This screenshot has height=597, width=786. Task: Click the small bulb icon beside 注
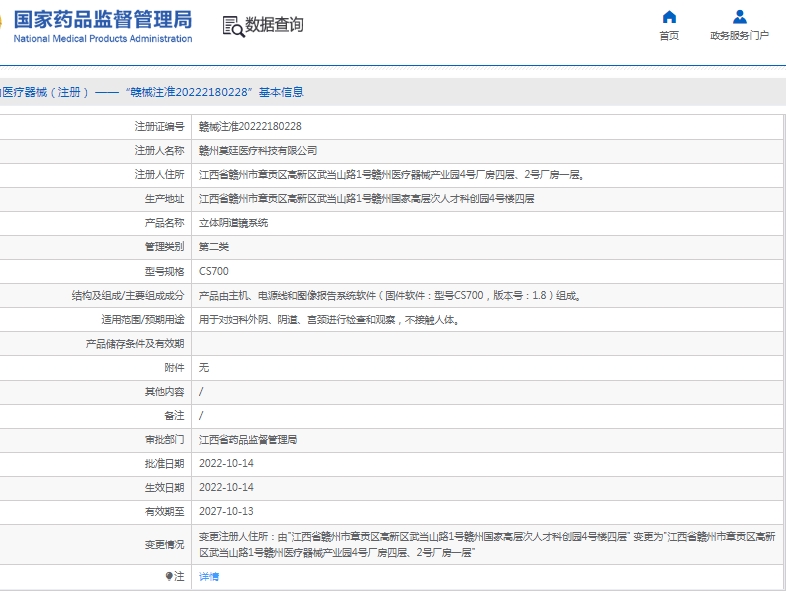(x=169, y=576)
